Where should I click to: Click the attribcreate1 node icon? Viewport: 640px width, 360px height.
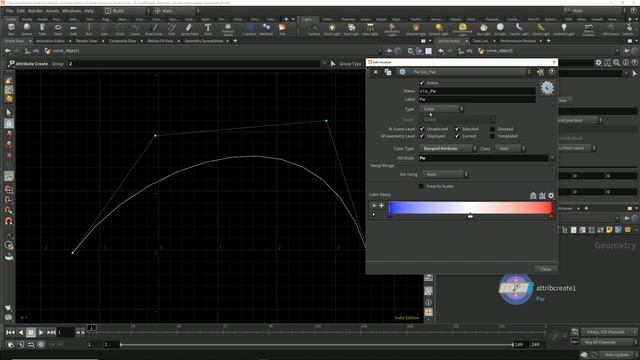click(x=516, y=289)
